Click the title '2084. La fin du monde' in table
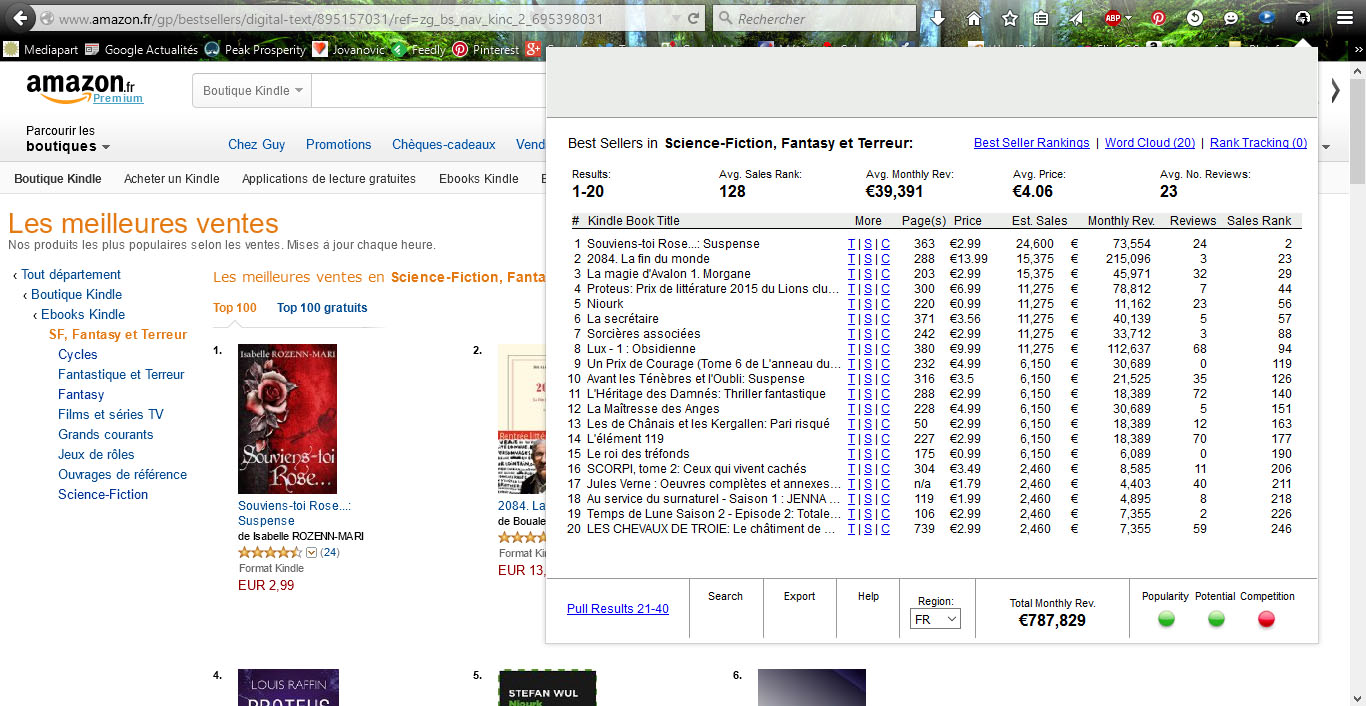The width and height of the screenshot is (1366, 706). [648, 259]
